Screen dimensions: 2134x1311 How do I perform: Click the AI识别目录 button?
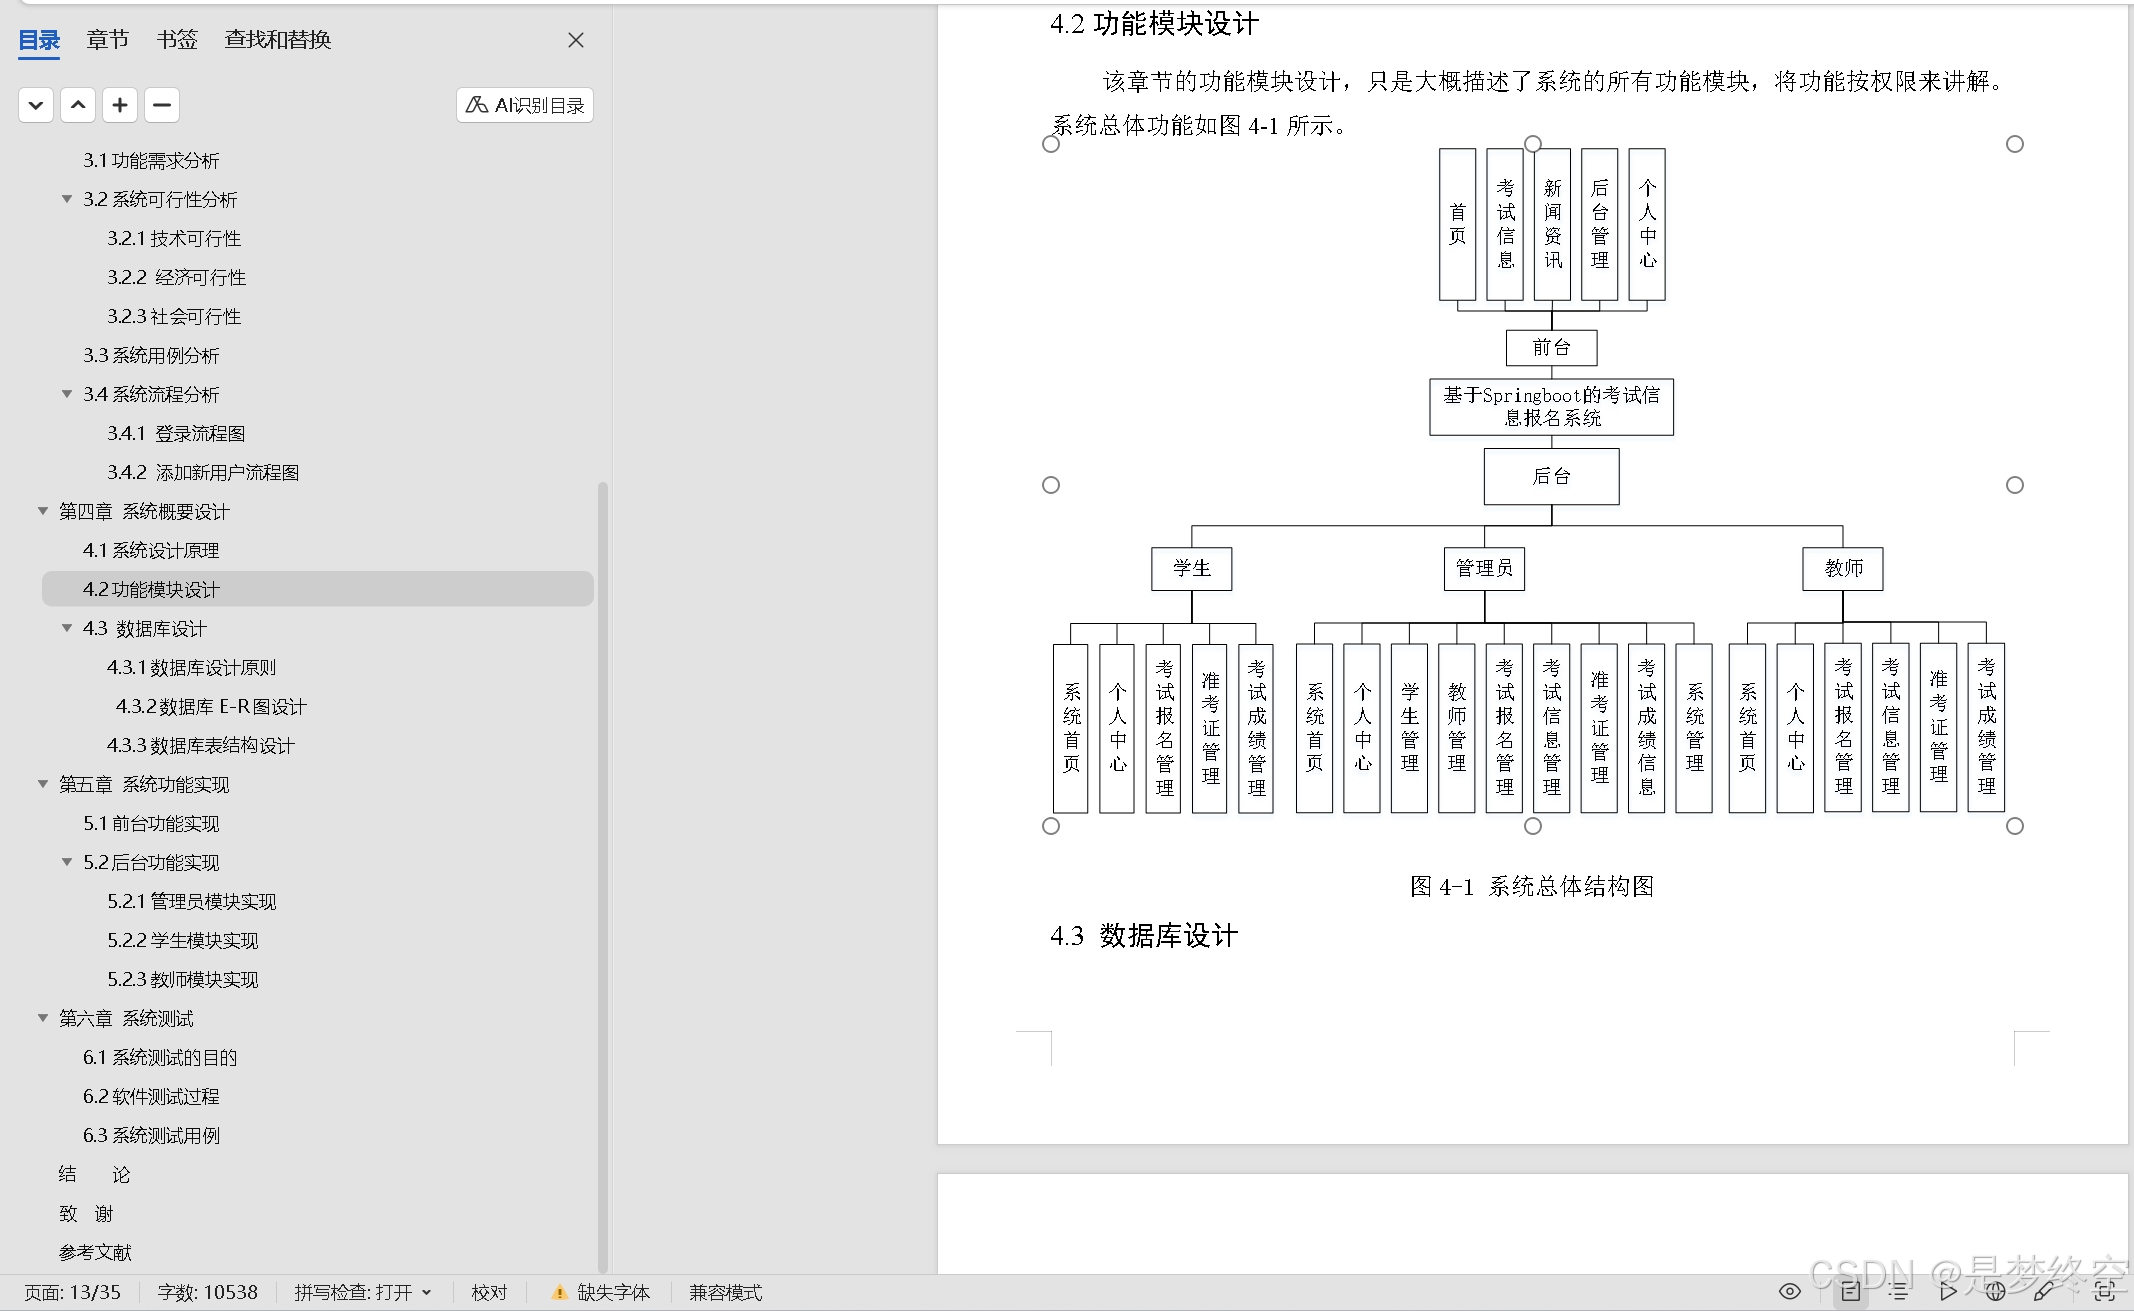tap(525, 105)
